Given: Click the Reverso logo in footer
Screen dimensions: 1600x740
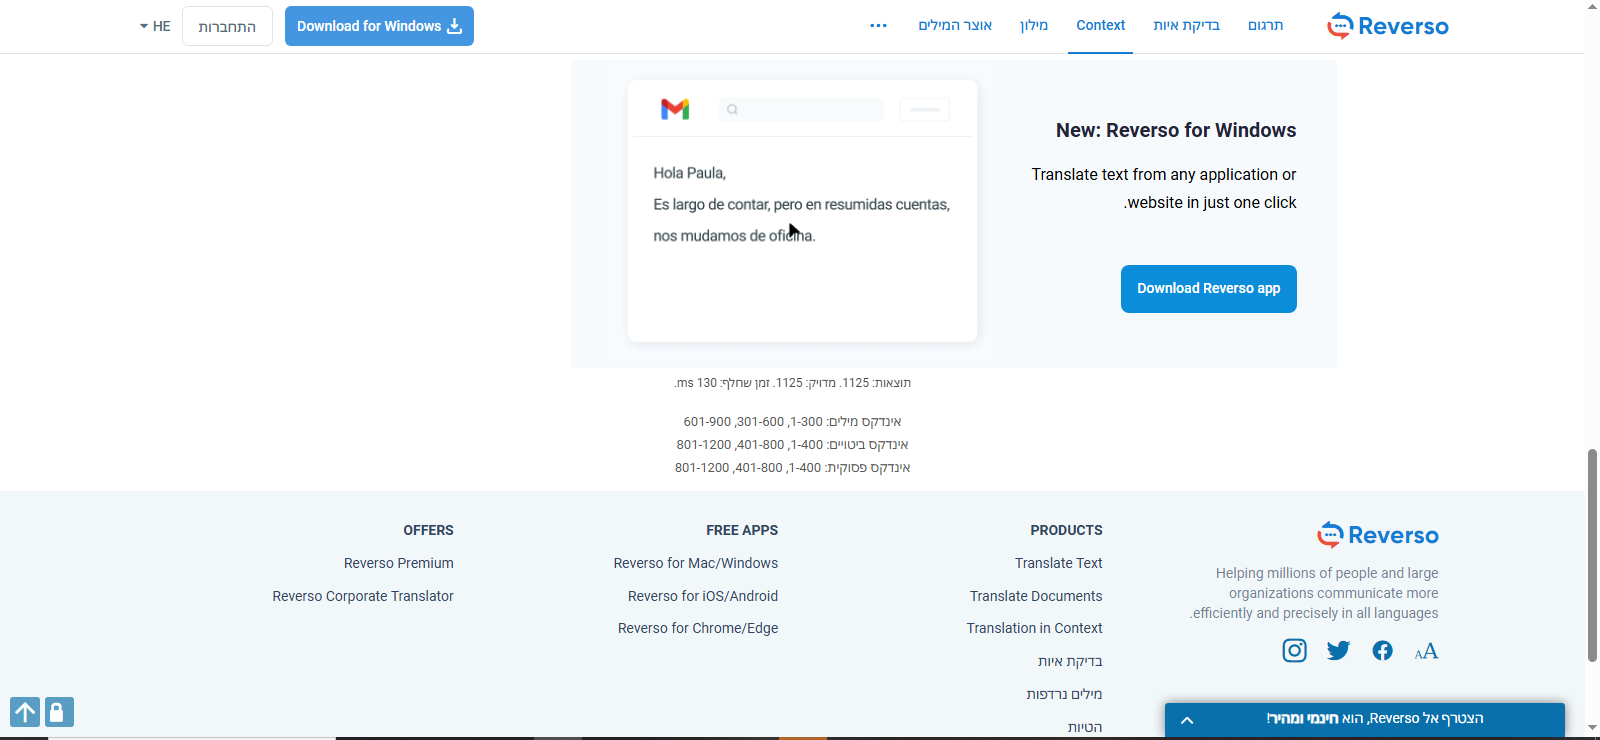Looking at the screenshot, I should pyautogui.click(x=1378, y=535).
